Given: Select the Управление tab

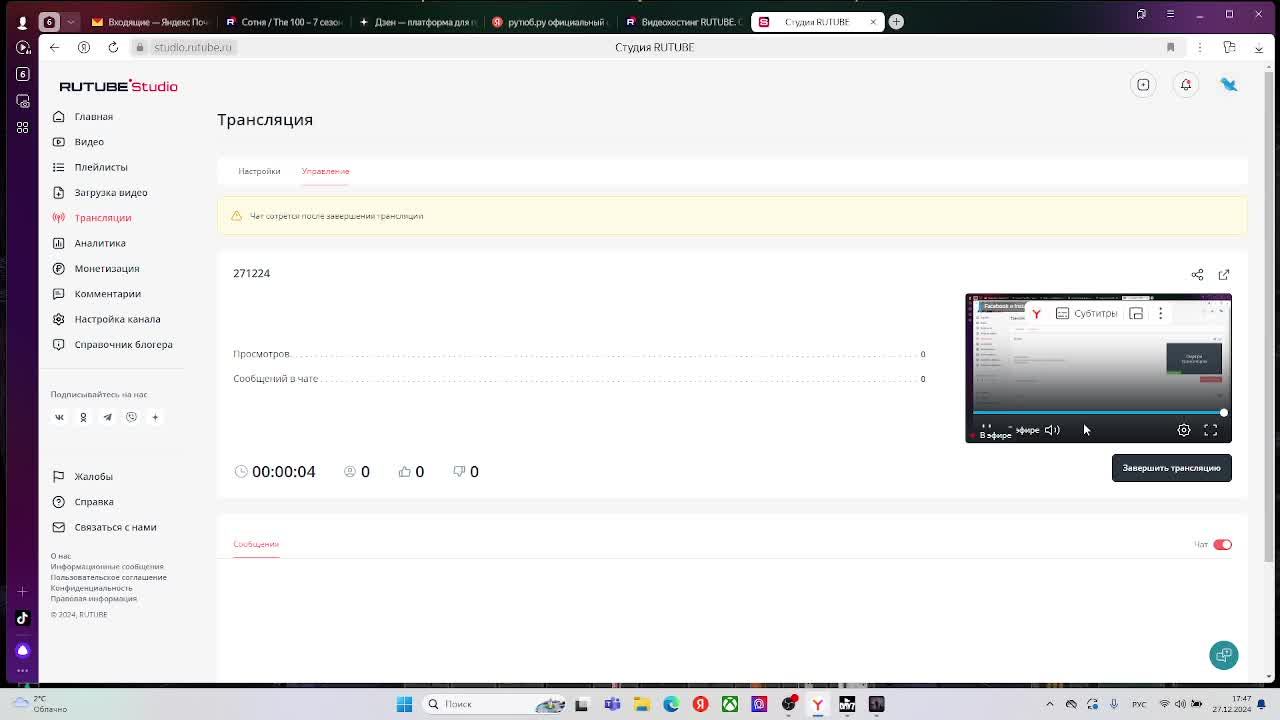Looking at the screenshot, I should click(325, 171).
